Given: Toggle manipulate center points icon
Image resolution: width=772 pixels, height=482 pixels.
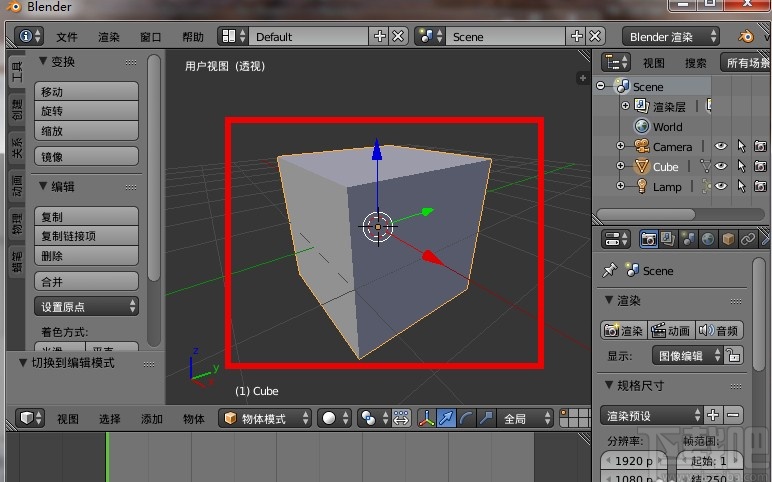Looking at the screenshot, I should 401,418.
